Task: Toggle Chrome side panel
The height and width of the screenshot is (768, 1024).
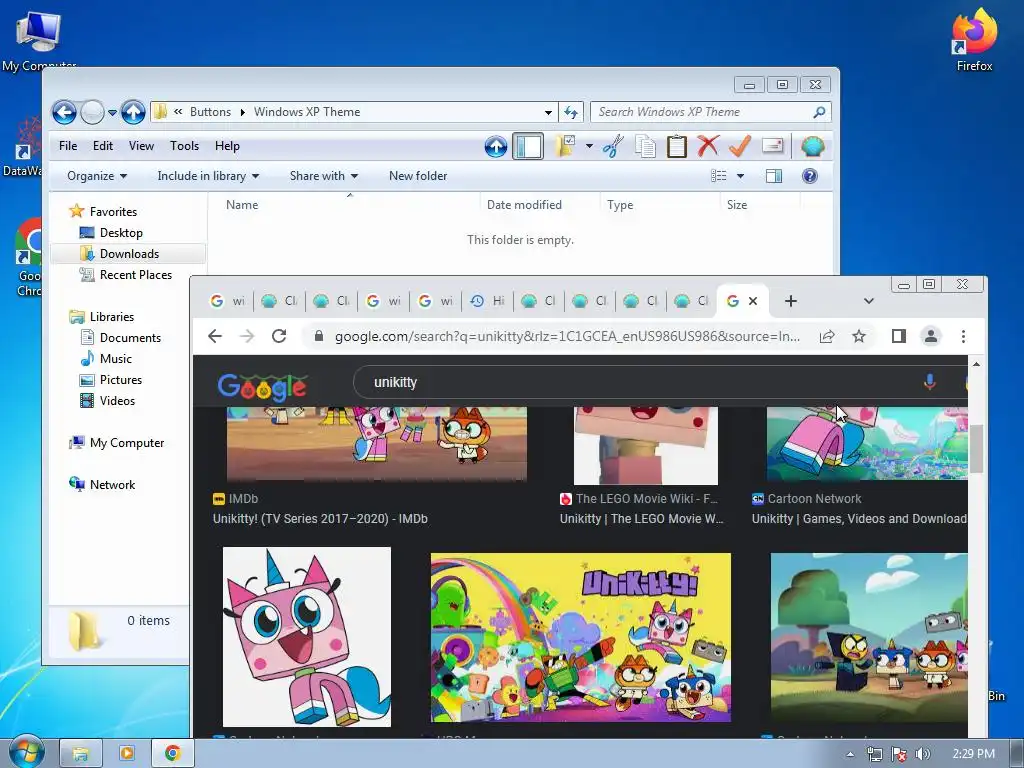Action: pos(899,336)
